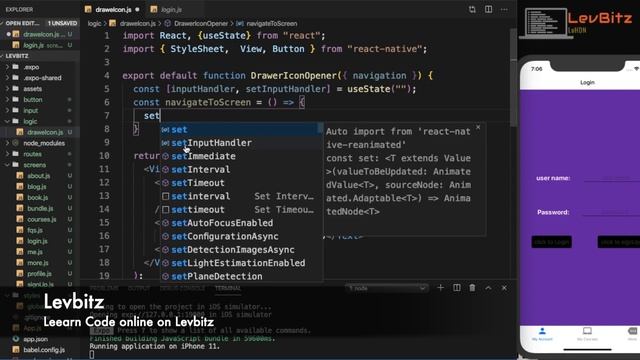The image size is (640, 360).
Task: Split the editor to the right
Action: tap(488, 9)
